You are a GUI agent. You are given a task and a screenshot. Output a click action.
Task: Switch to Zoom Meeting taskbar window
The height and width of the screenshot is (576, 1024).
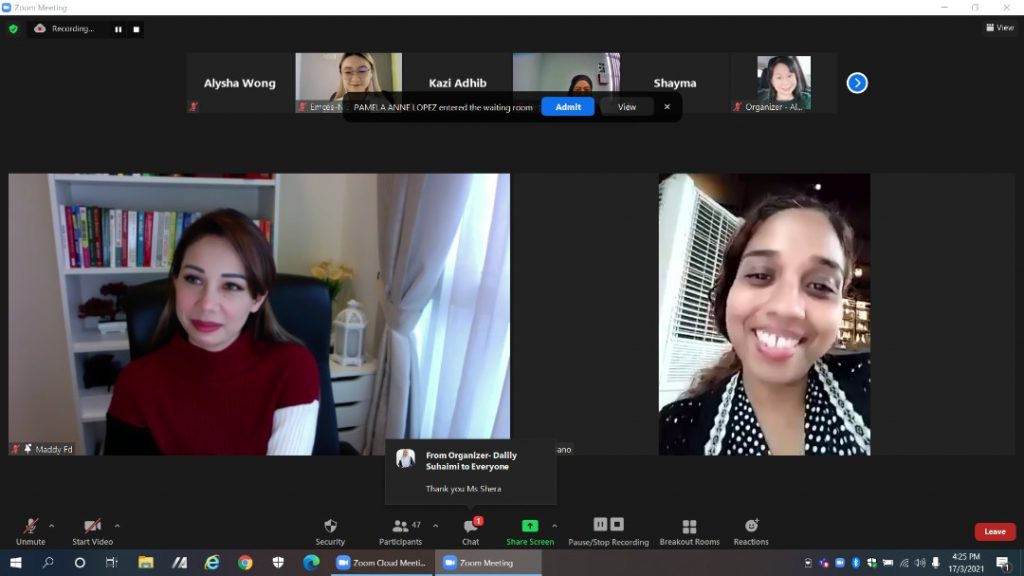tap(488, 562)
